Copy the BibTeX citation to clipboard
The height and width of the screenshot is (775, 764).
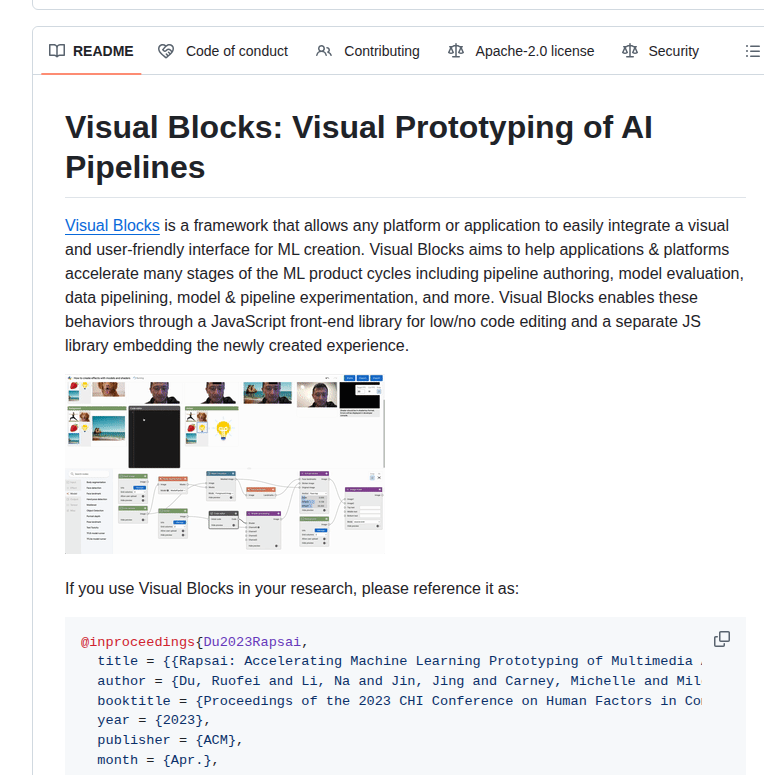coord(722,639)
